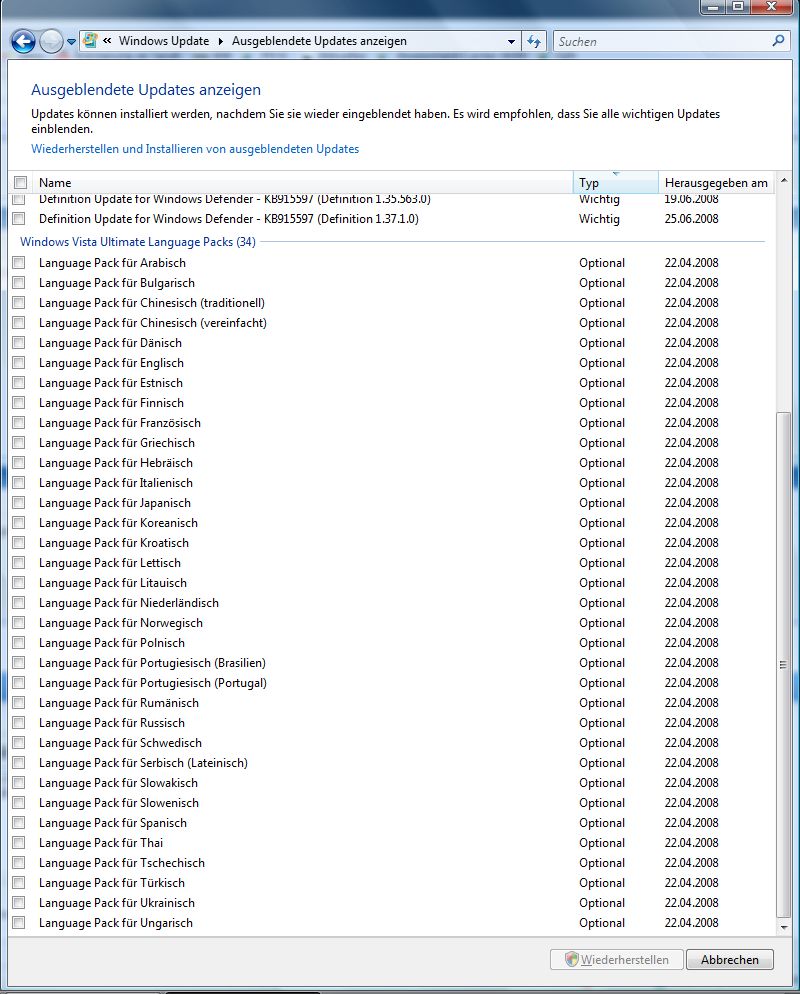Click the refresh icon next to address bar
Screen dimensions: 800x994
click(534, 42)
